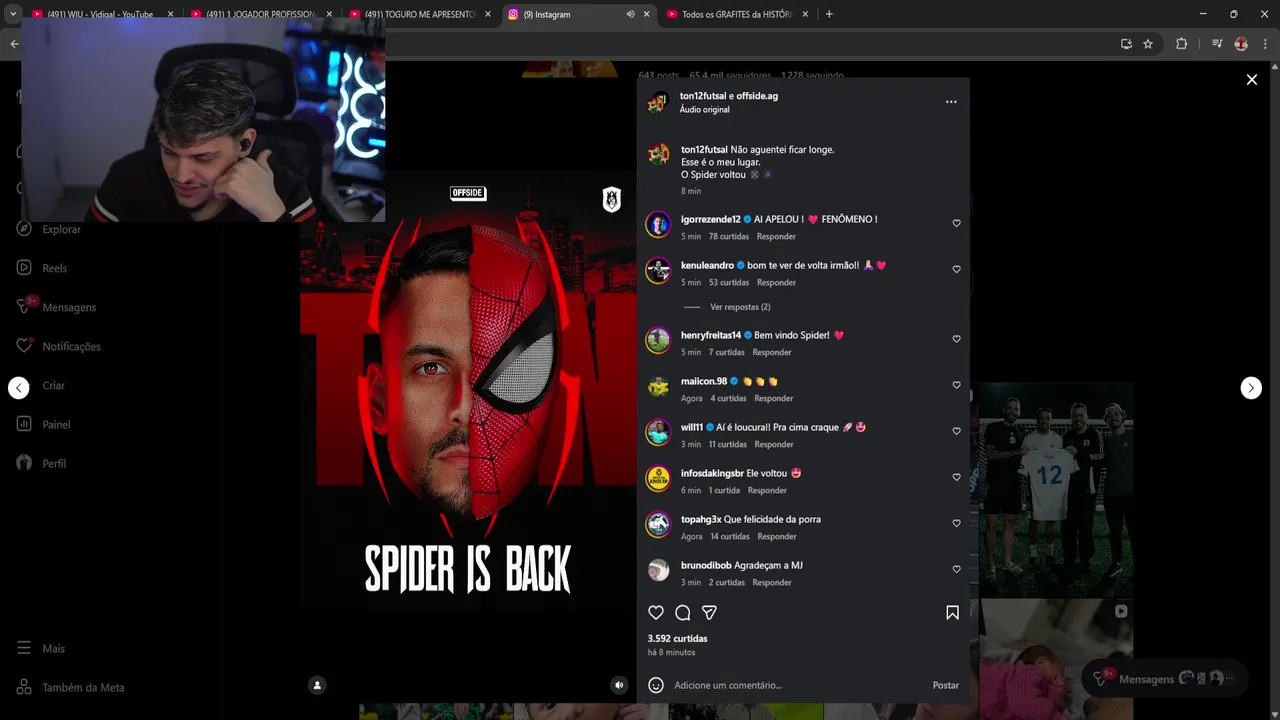The width and height of the screenshot is (1280, 720).
Task: Open kenuleandro's profile picture
Action: [x=658, y=270]
